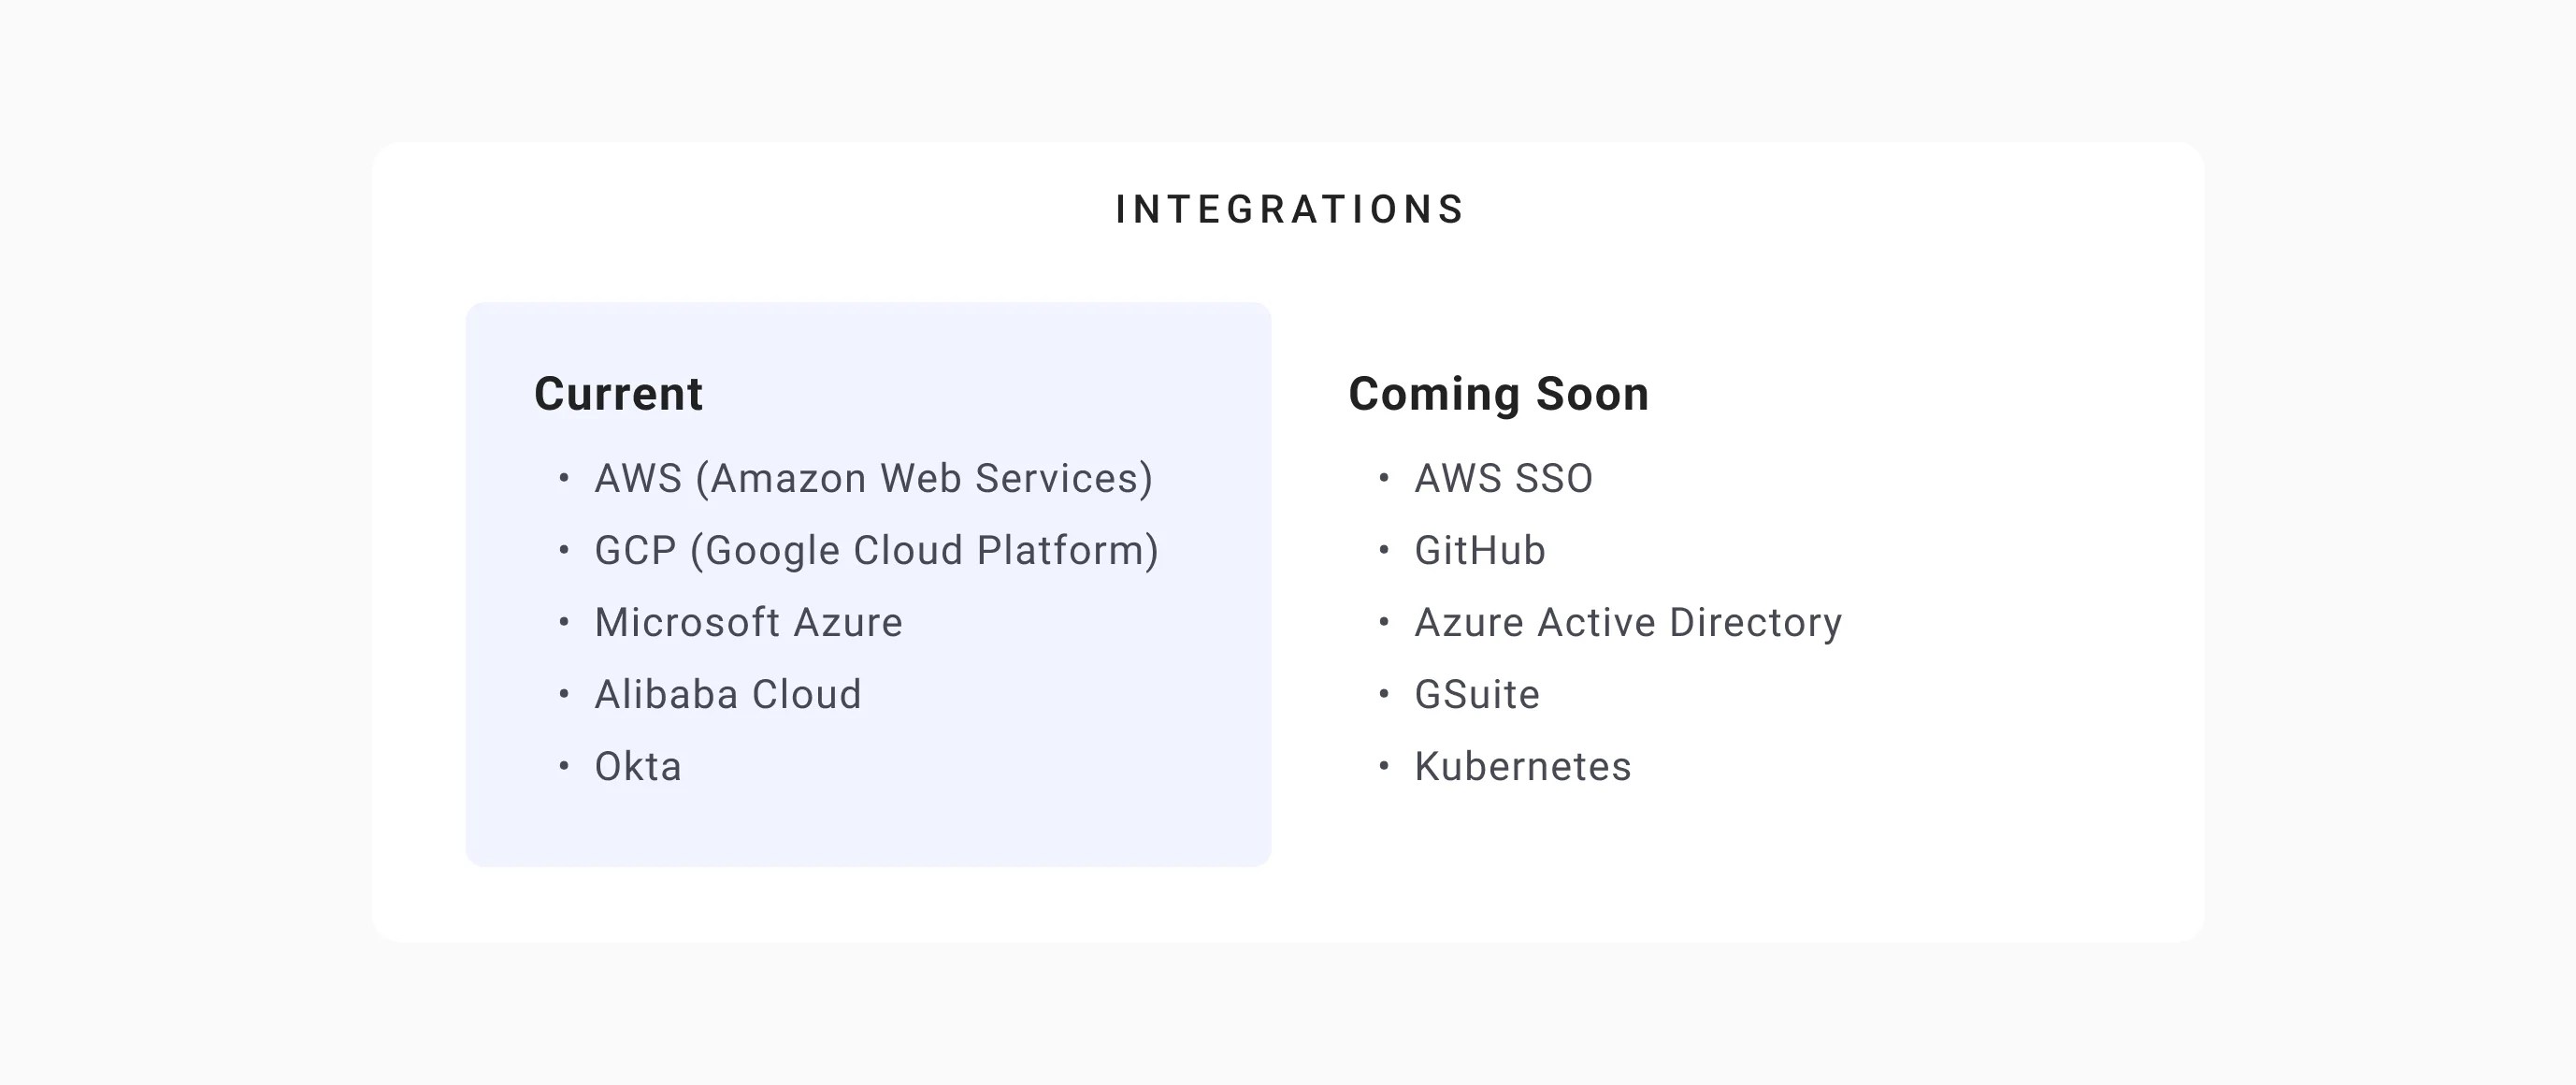Click AWS SSO under Coming Soon

1502,478
